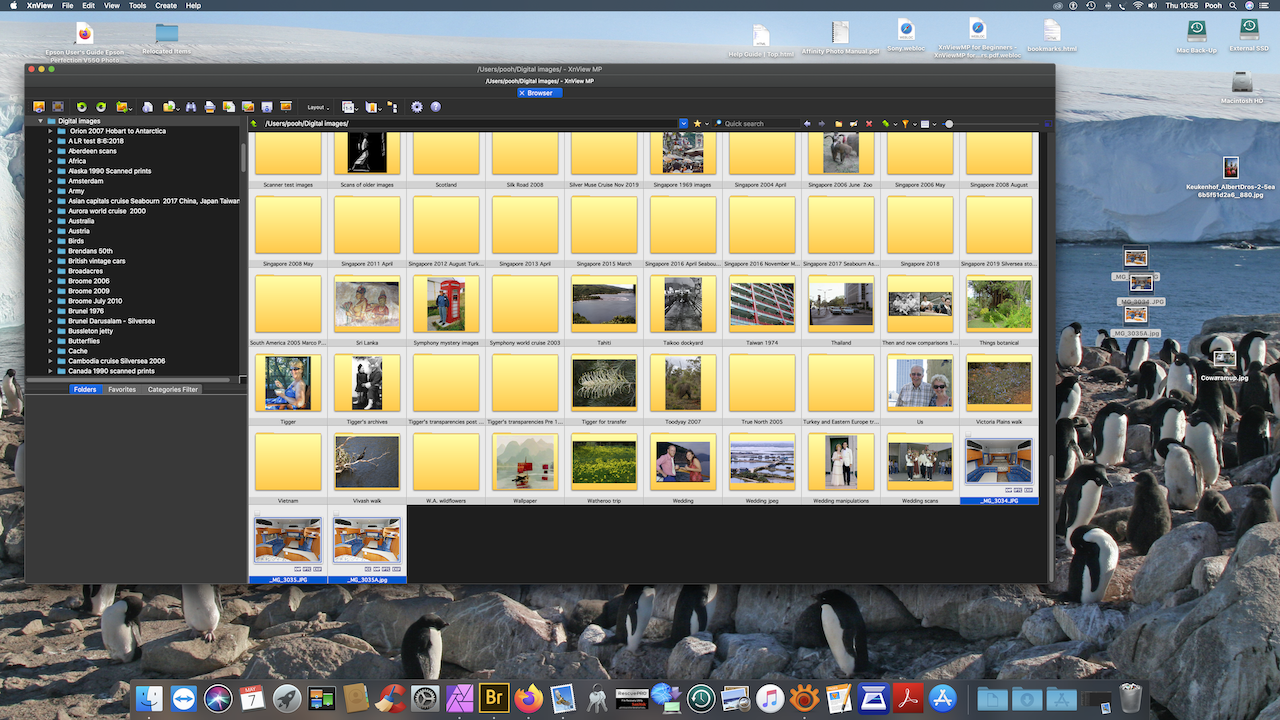Open the Layout dropdown
The width and height of the screenshot is (1280, 720).
click(x=318, y=107)
